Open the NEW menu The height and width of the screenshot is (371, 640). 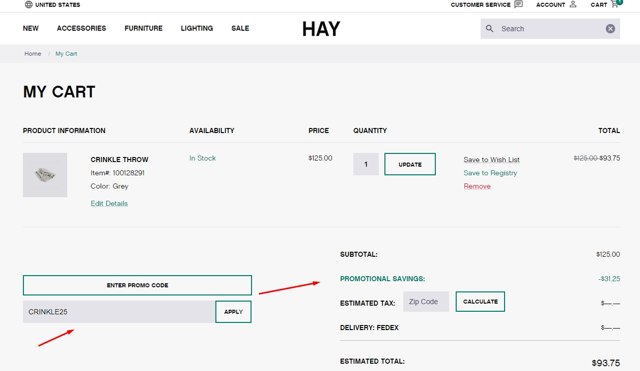click(x=31, y=28)
